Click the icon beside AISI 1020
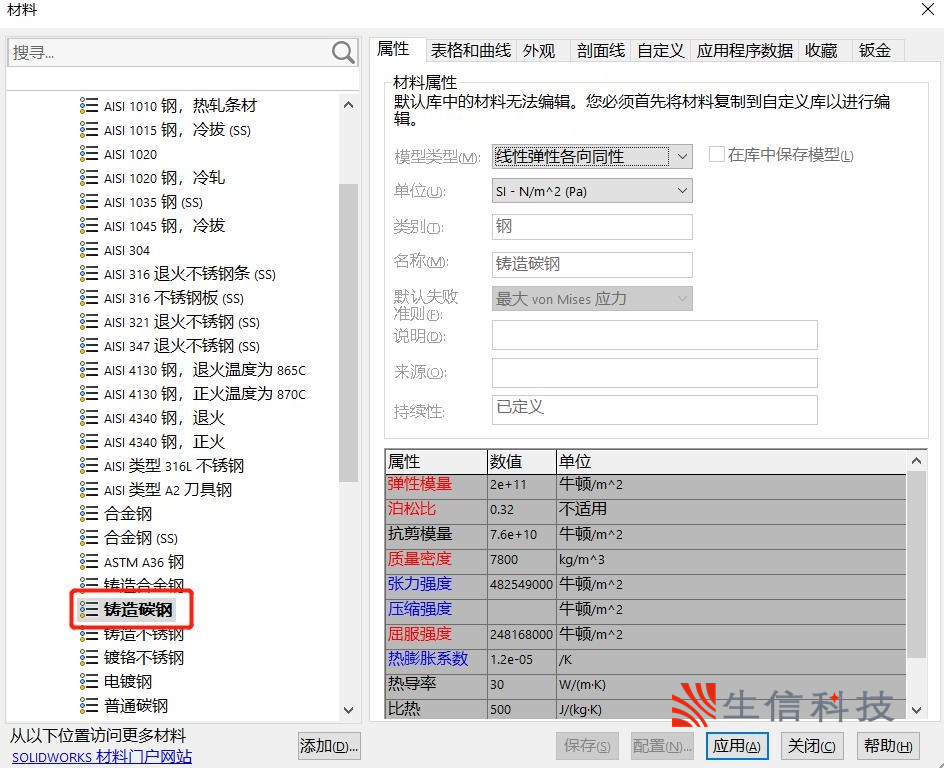944x768 pixels. click(x=88, y=153)
